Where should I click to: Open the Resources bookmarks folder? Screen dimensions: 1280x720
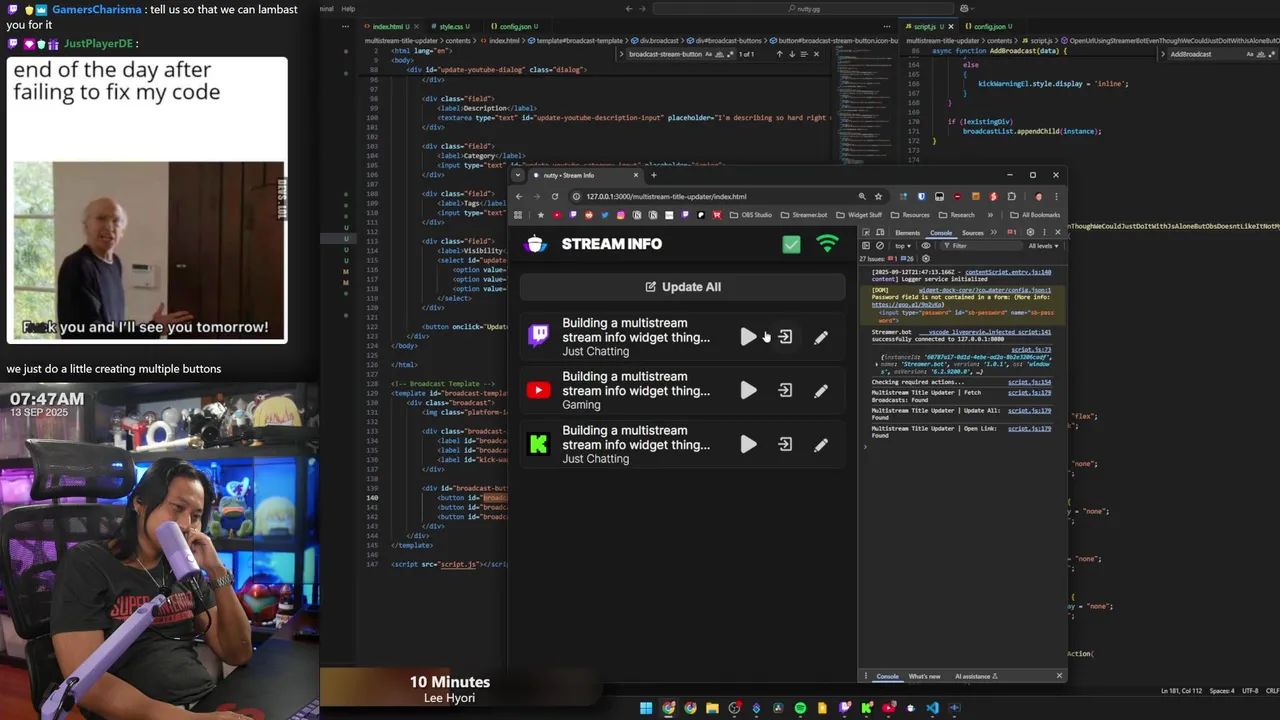pos(911,215)
